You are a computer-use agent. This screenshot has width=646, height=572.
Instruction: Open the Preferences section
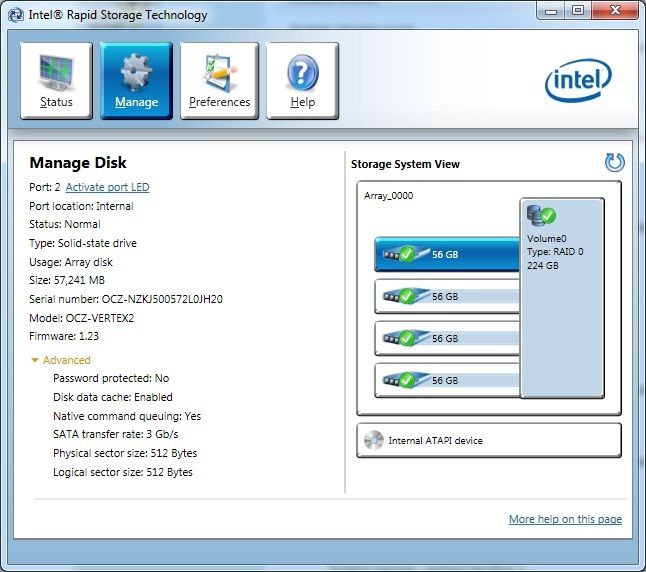click(x=219, y=81)
